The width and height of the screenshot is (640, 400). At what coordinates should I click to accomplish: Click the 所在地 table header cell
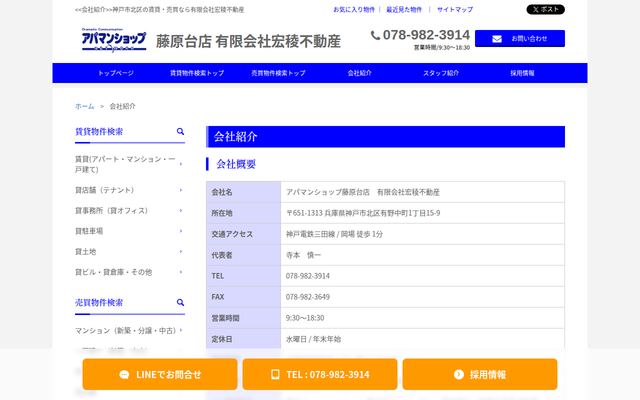tap(243, 213)
